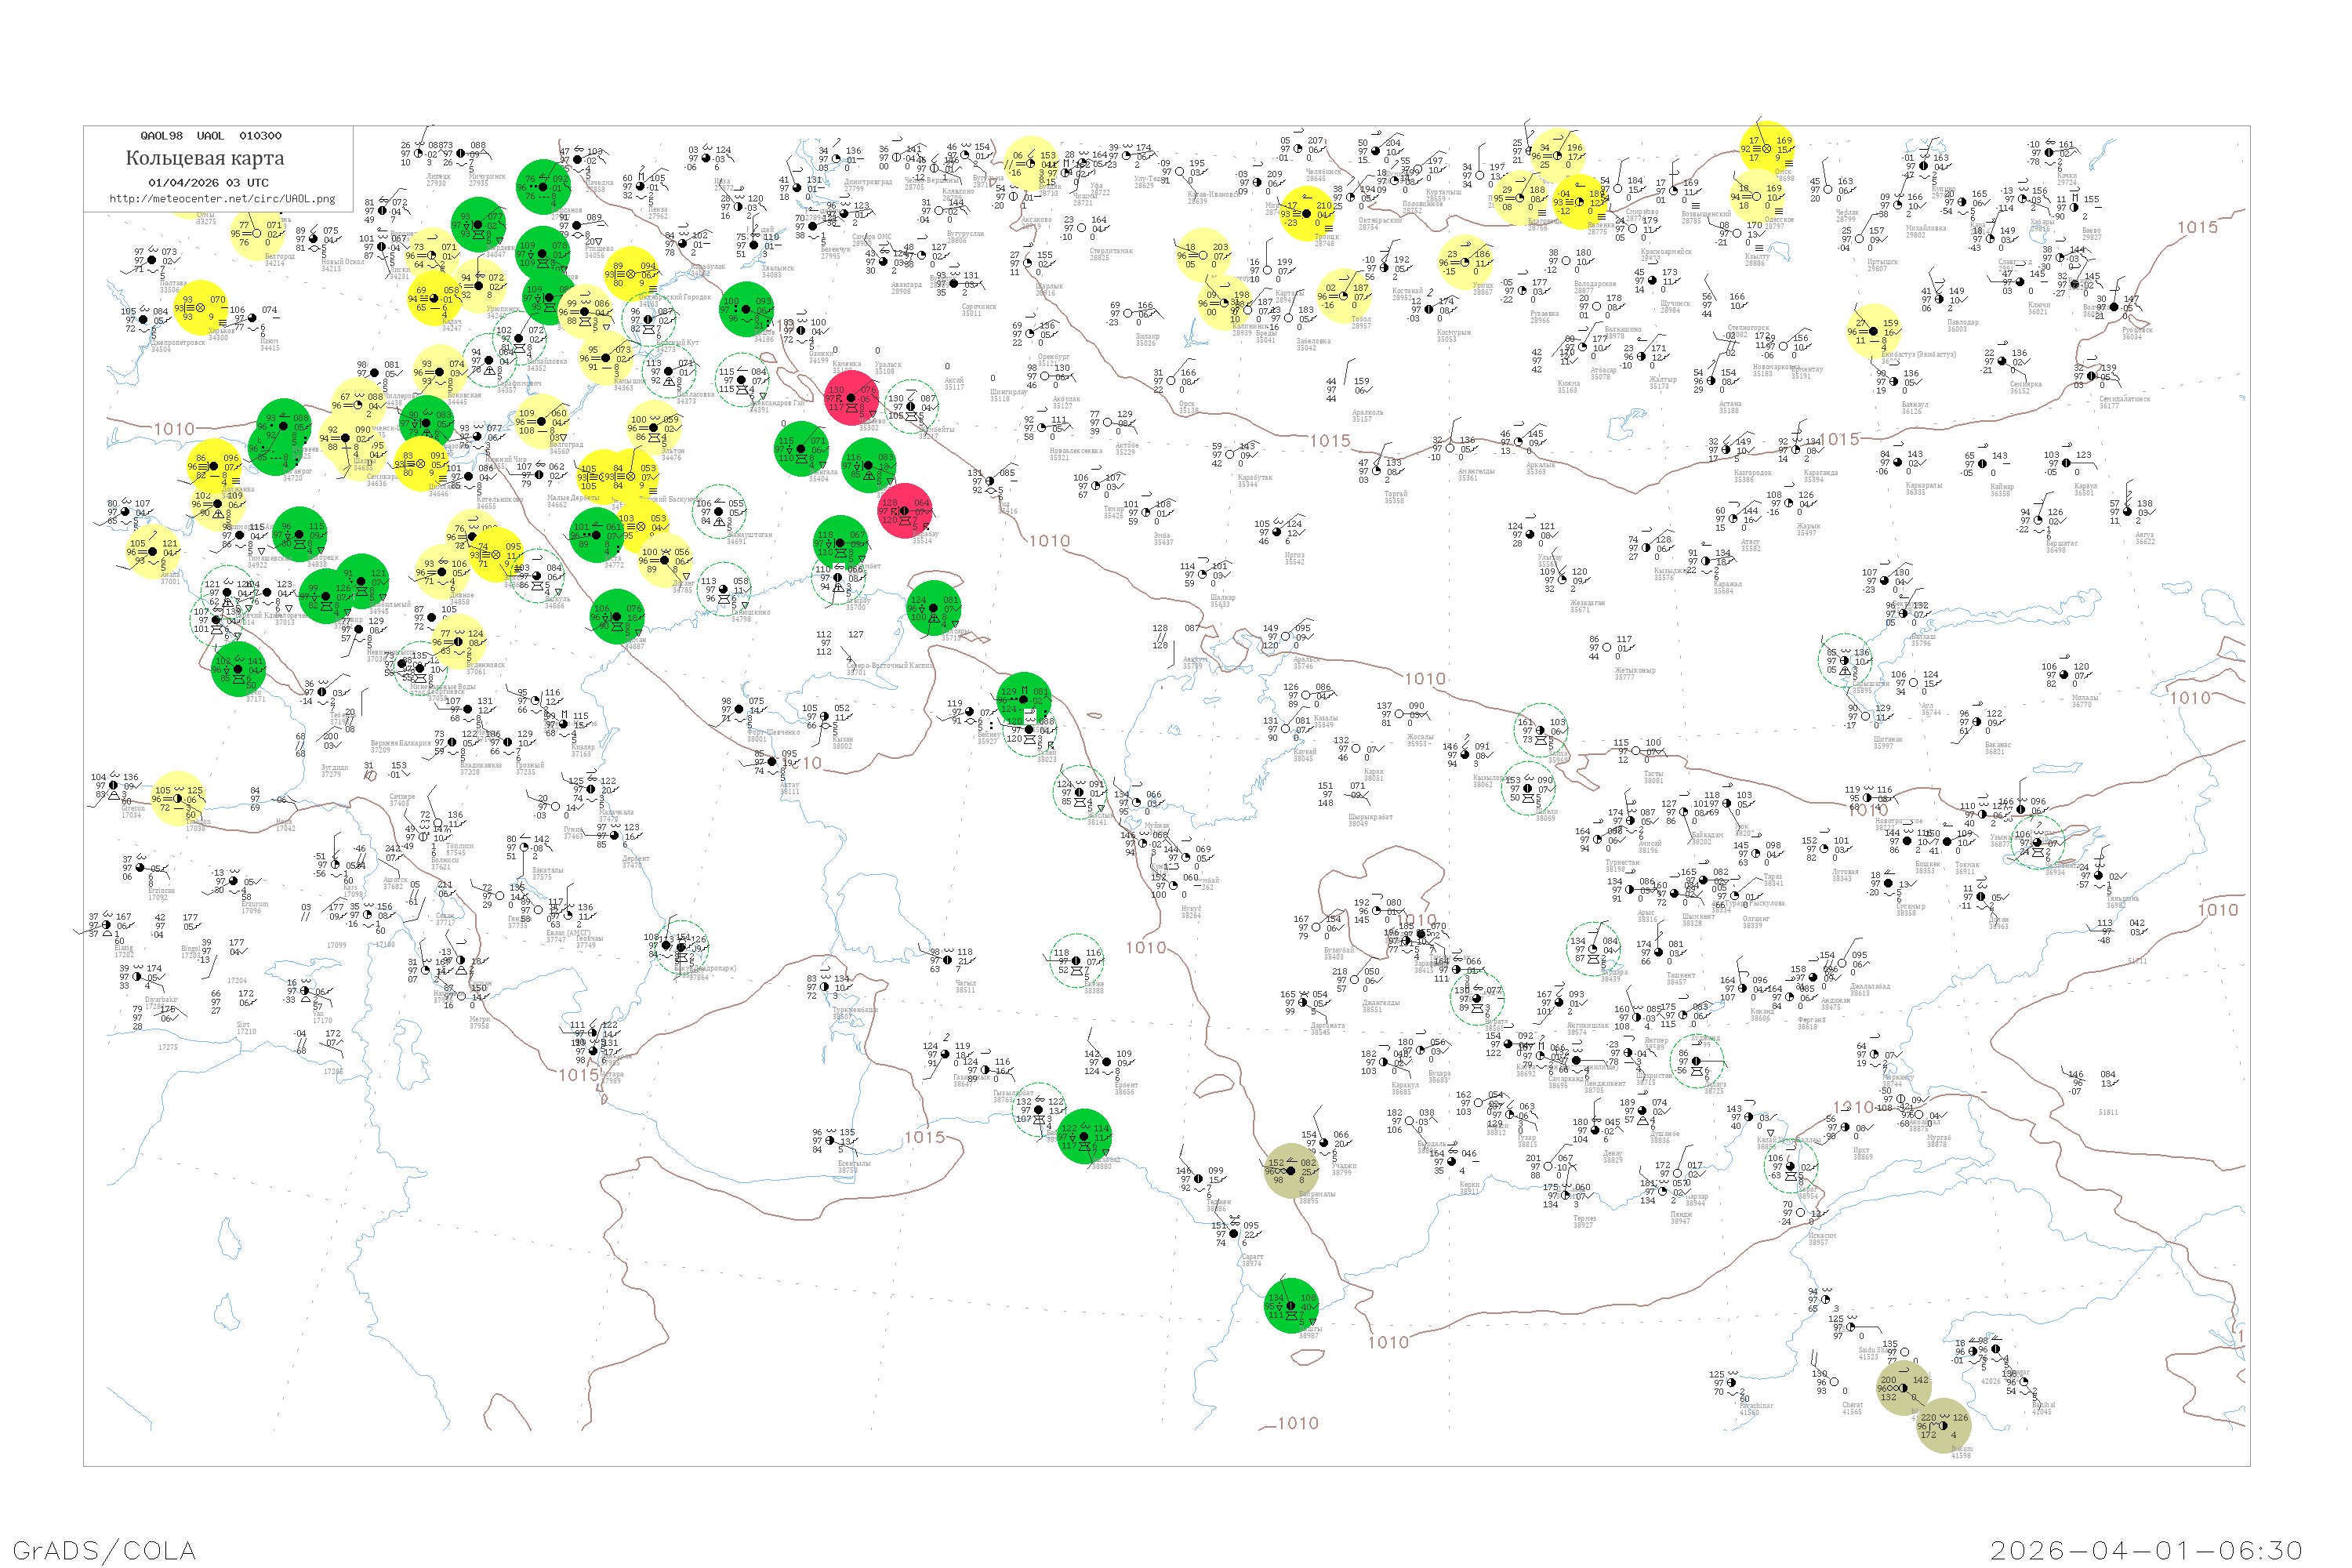
Task: Select dashed green circle at Жымбейты
Action: pos(911,406)
